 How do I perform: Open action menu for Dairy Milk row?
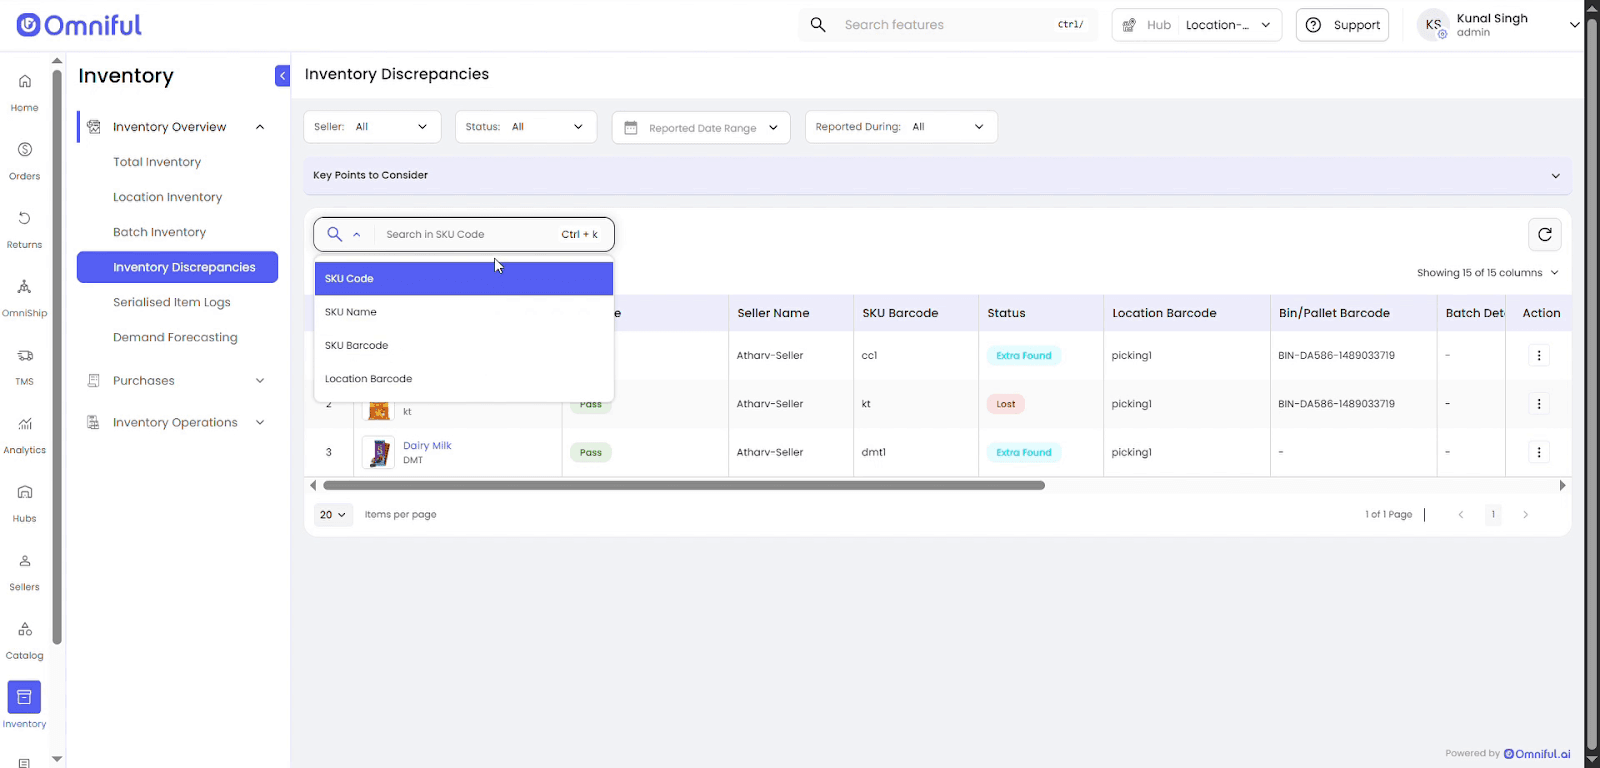(1538, 453)
